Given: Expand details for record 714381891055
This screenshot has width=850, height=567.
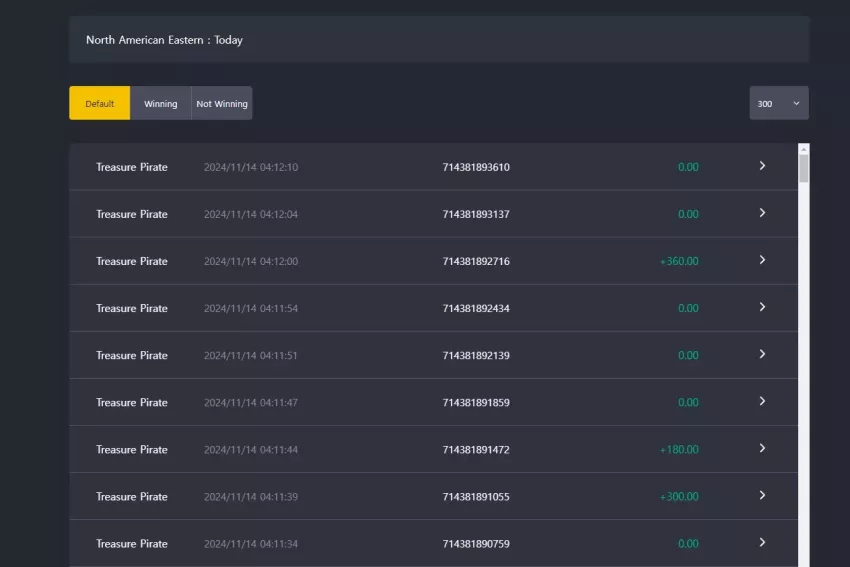Looking at the screenshot, I should click(762, 496).
